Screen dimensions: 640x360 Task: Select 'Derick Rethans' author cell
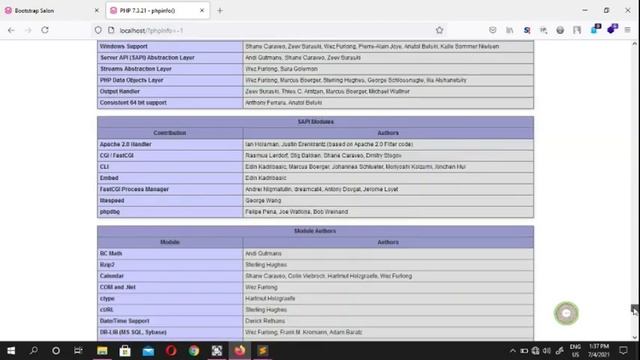388,321
